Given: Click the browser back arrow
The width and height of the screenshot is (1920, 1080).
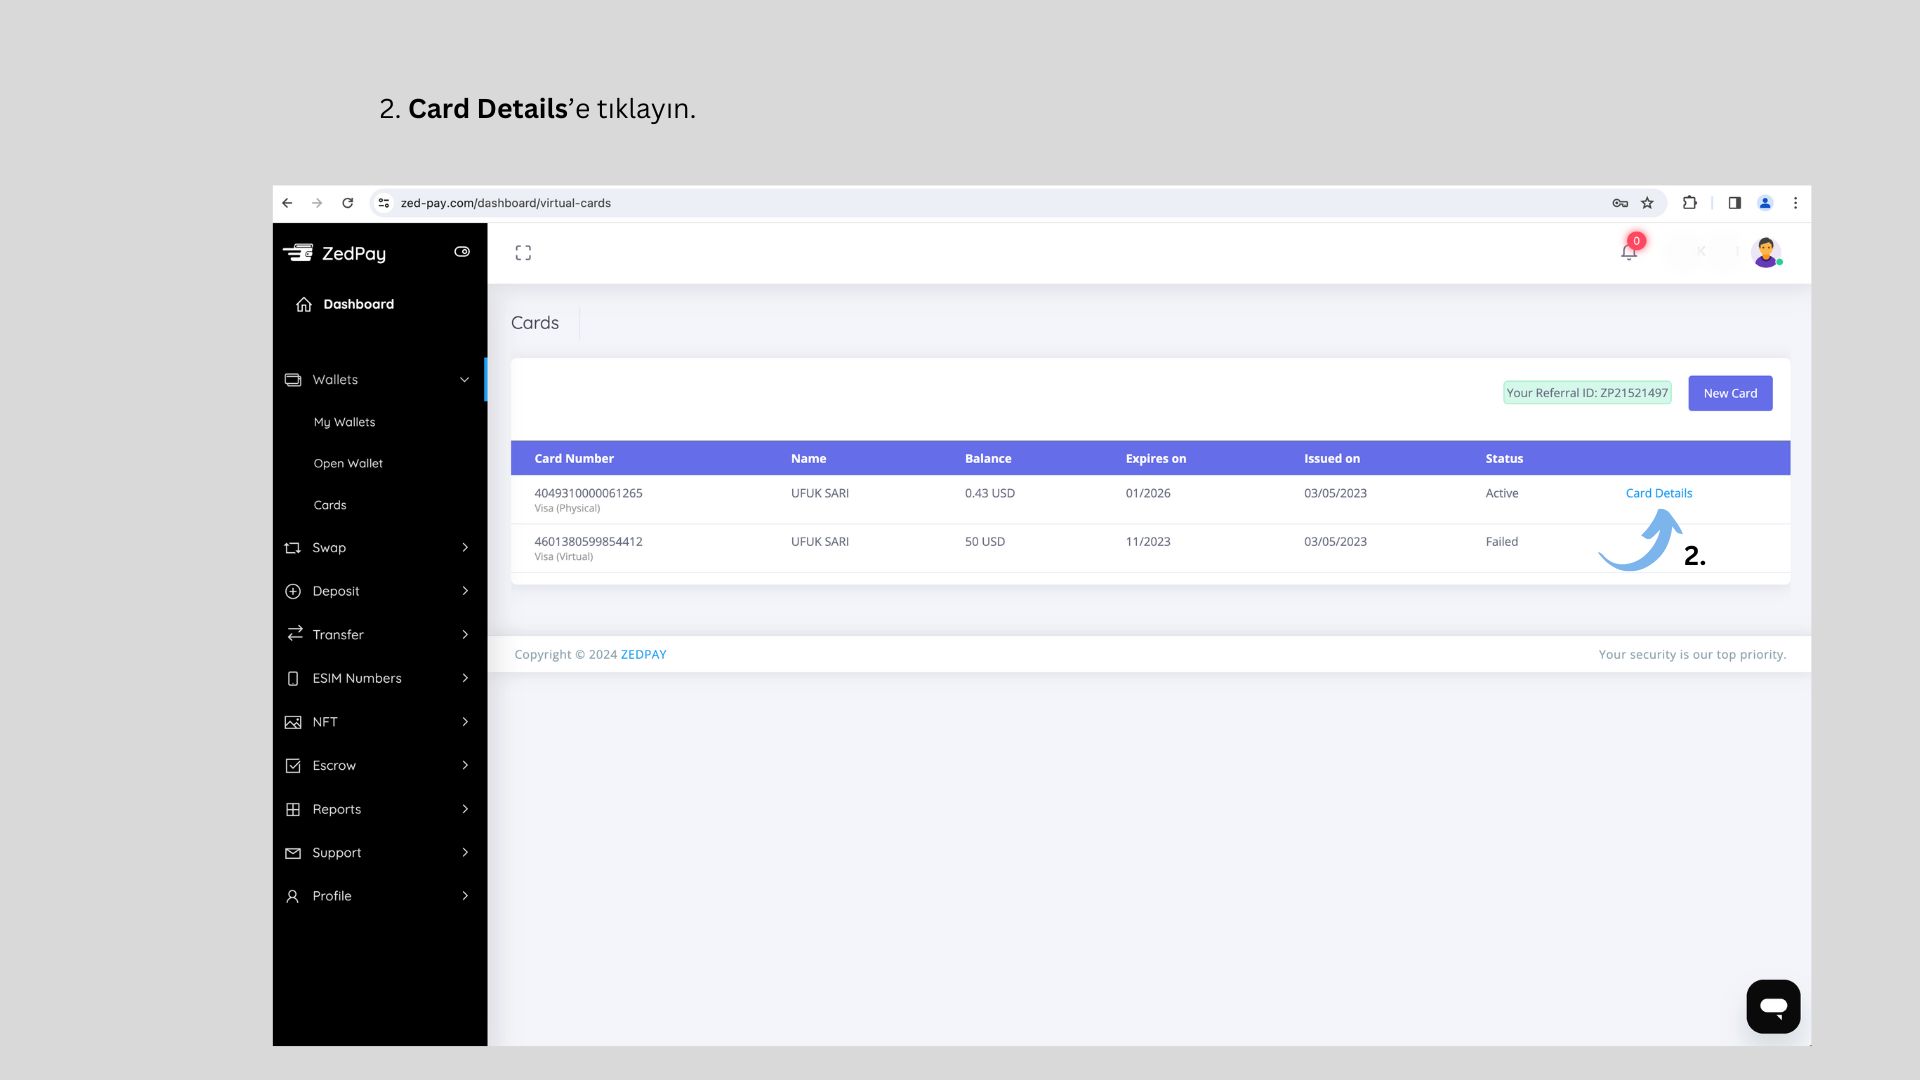Looking at the screenshot, I should pos(287,203).
